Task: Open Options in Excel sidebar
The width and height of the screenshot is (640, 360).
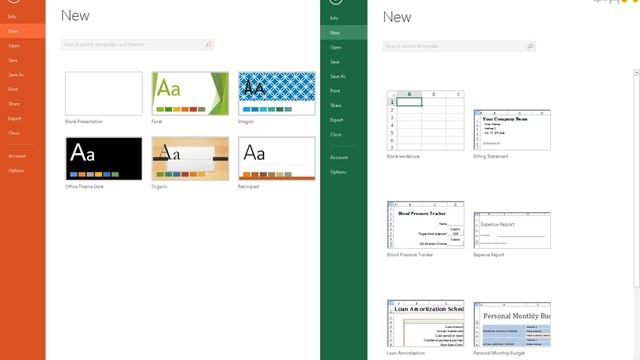Action: [x=338, y=172]
